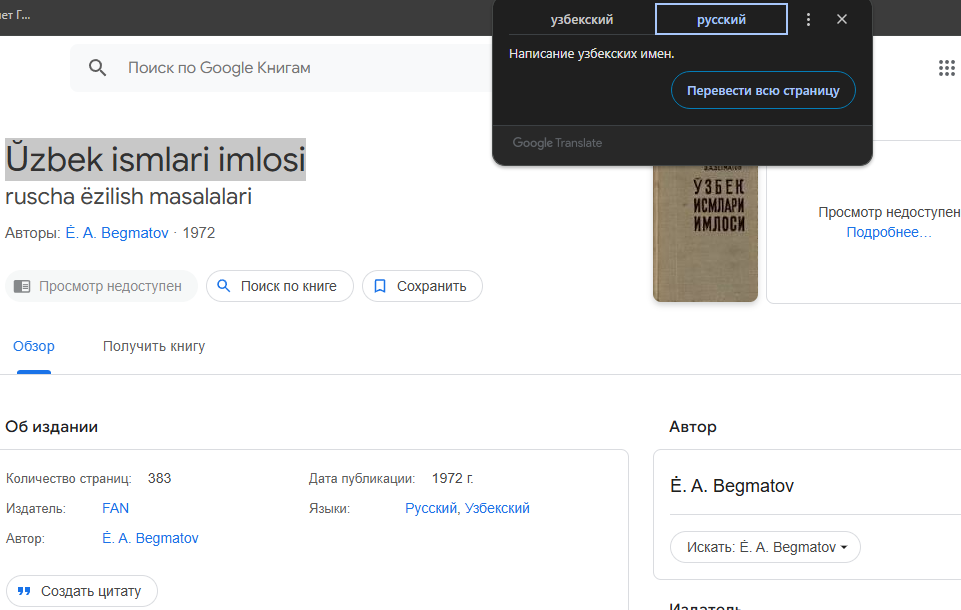
Task: Click the Search in book button
Action: tap(279, 286)
